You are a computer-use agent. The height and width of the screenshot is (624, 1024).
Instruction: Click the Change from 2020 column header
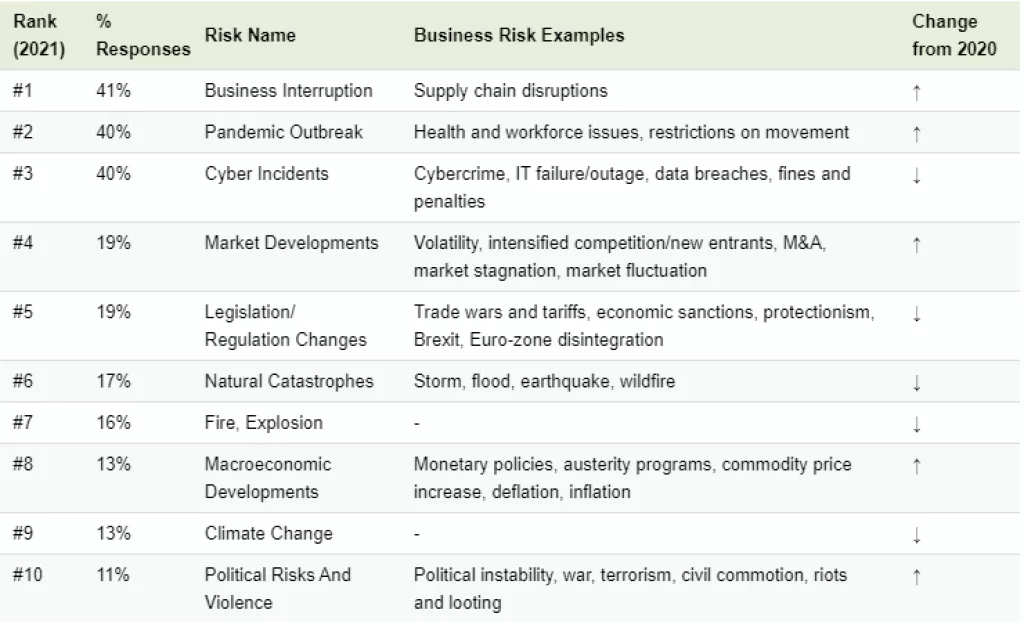click(954, 35)
